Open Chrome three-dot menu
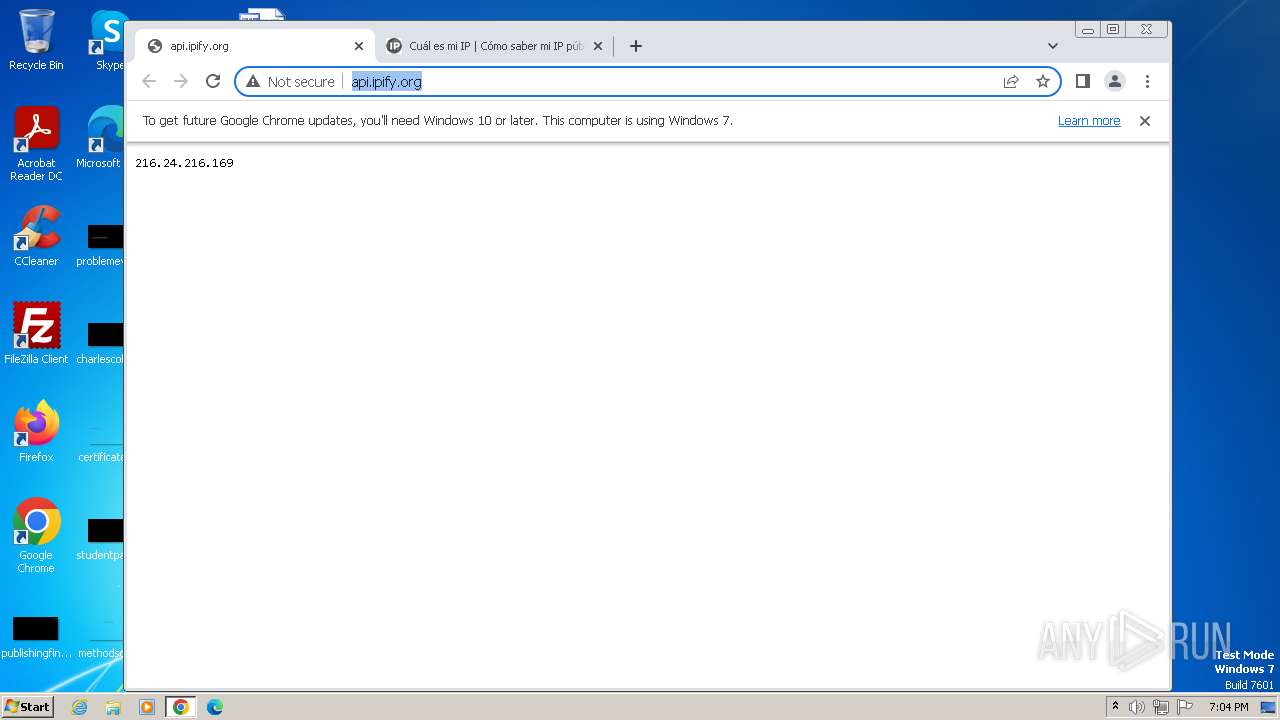 1147,81
